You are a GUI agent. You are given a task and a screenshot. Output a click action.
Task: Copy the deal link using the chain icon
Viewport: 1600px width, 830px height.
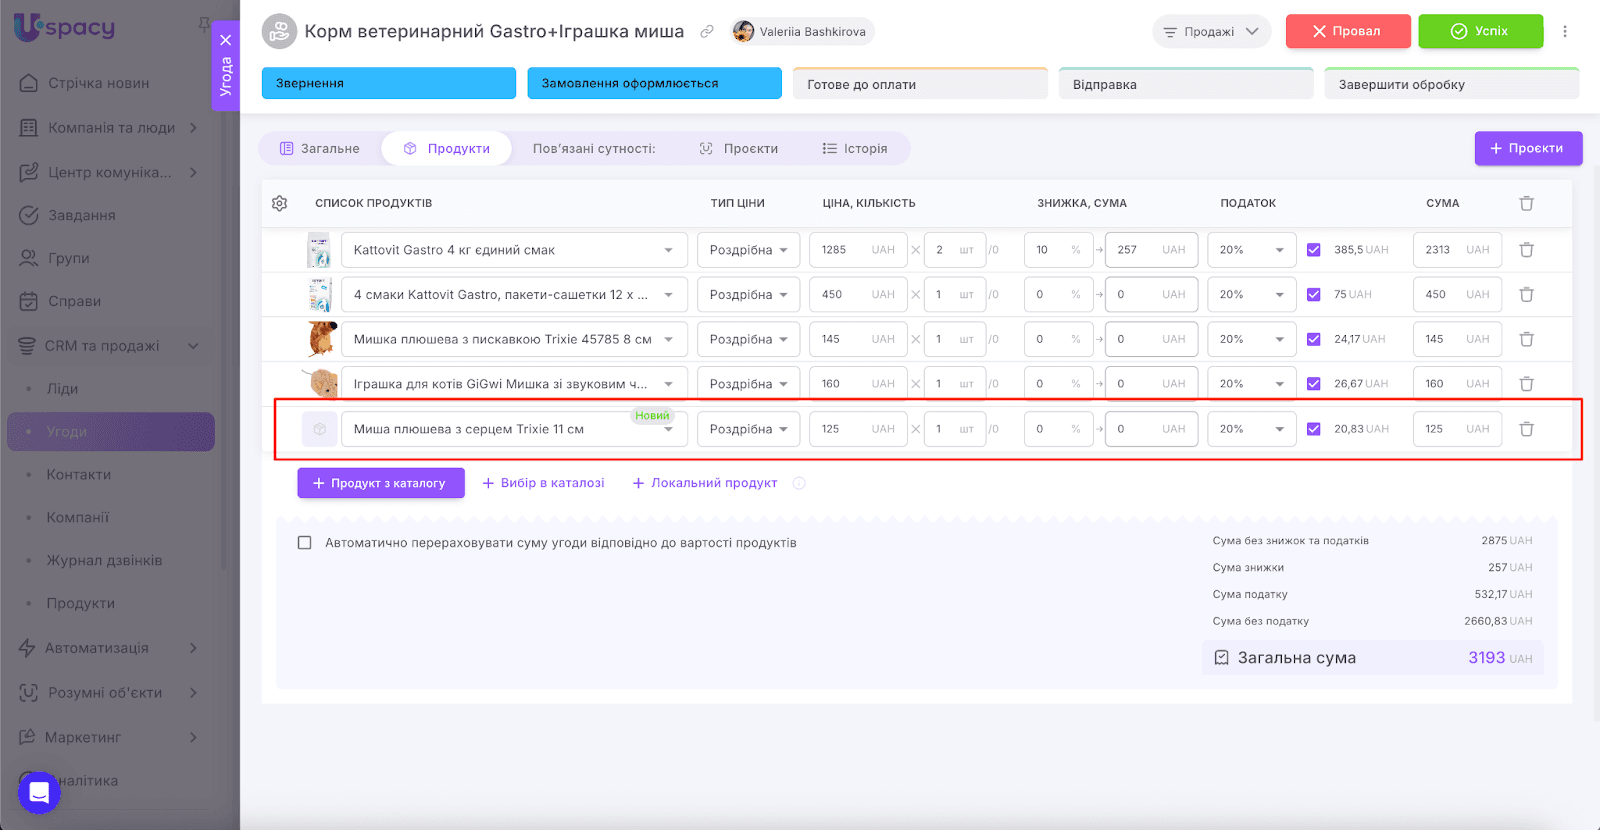(707, 32)
